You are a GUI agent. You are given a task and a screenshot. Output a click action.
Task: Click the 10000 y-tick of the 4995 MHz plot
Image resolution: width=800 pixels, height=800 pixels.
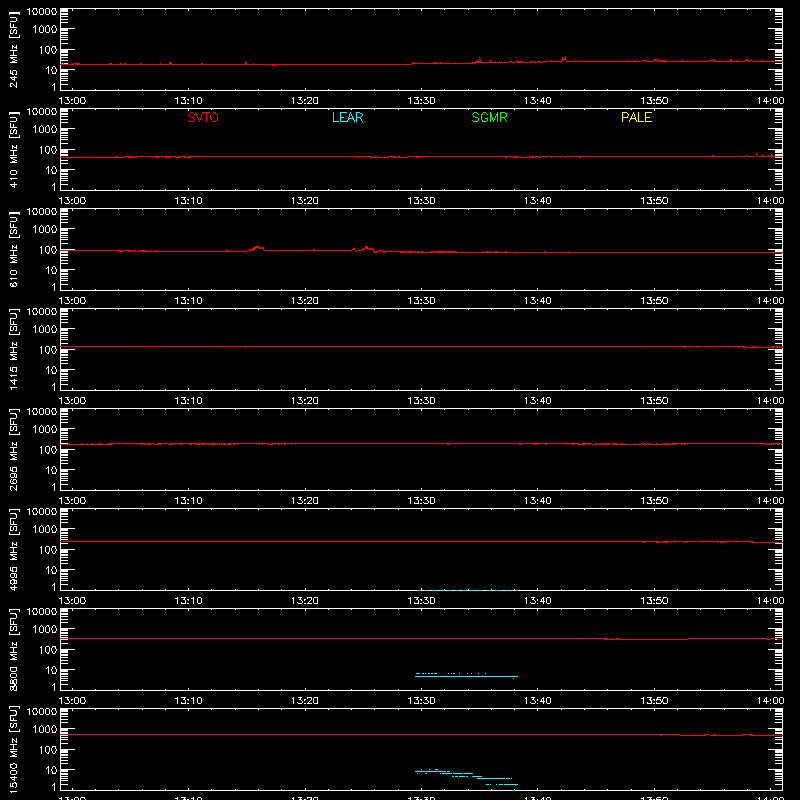click(42, 512)
